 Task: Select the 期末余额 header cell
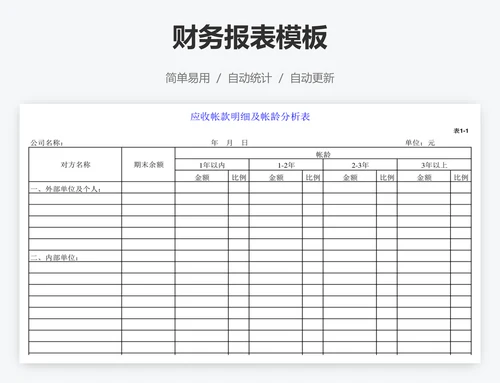pos(149,165)
